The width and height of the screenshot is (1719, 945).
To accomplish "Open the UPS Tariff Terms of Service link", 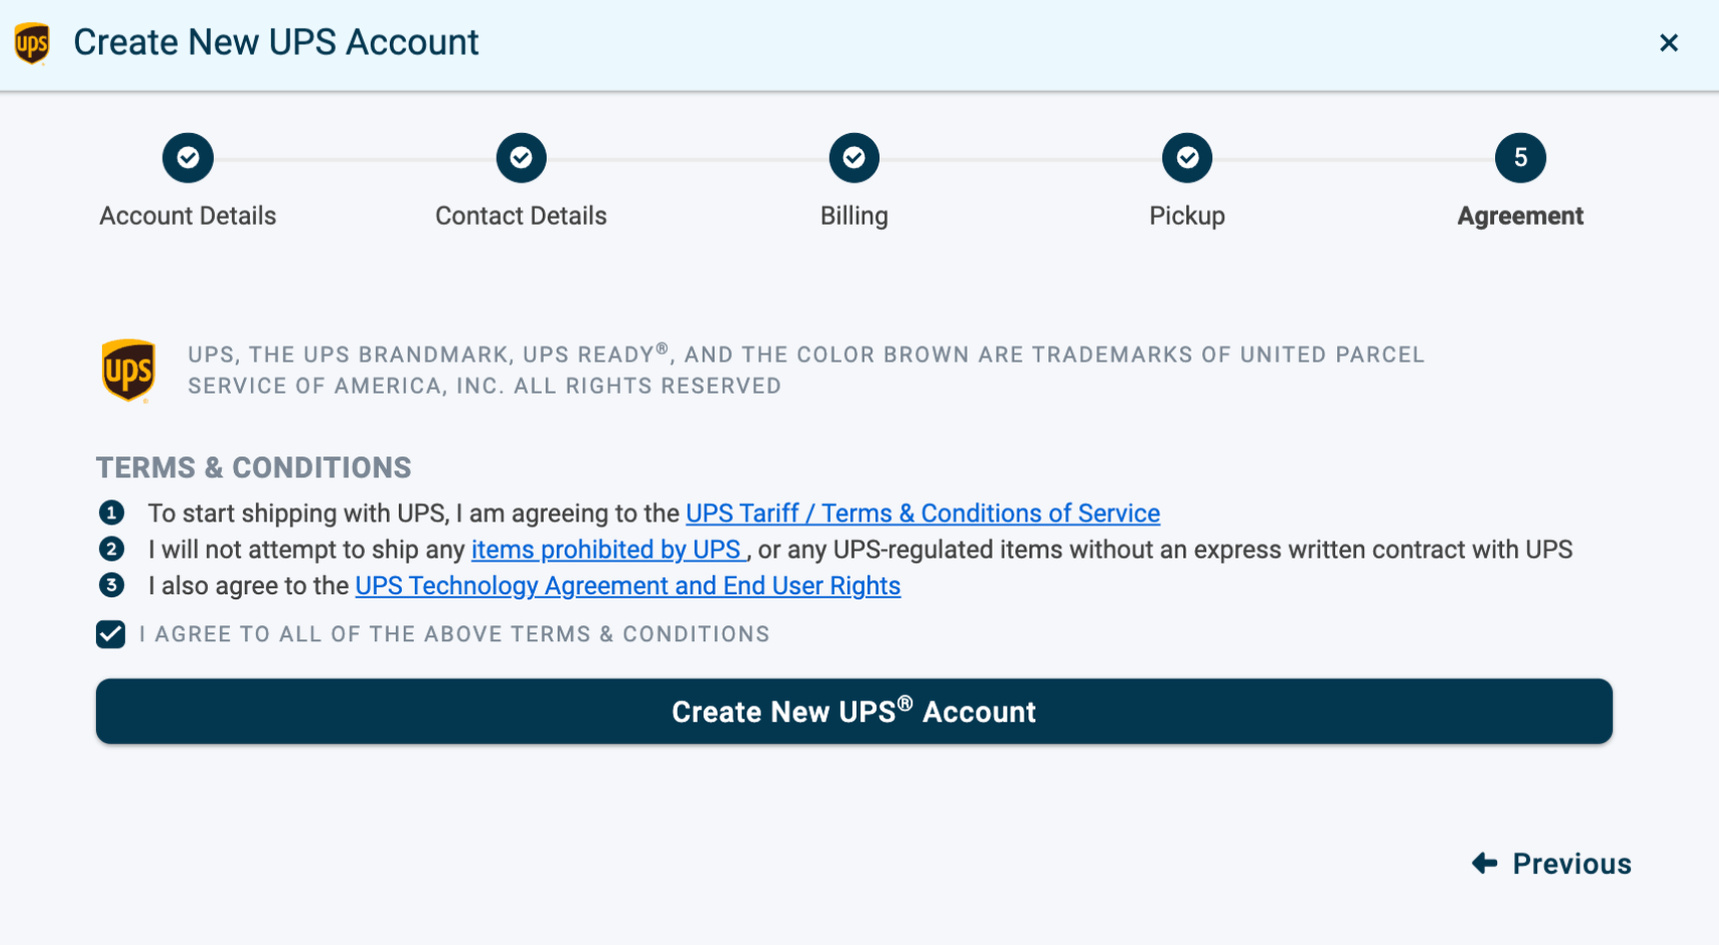I will (922, 512).
